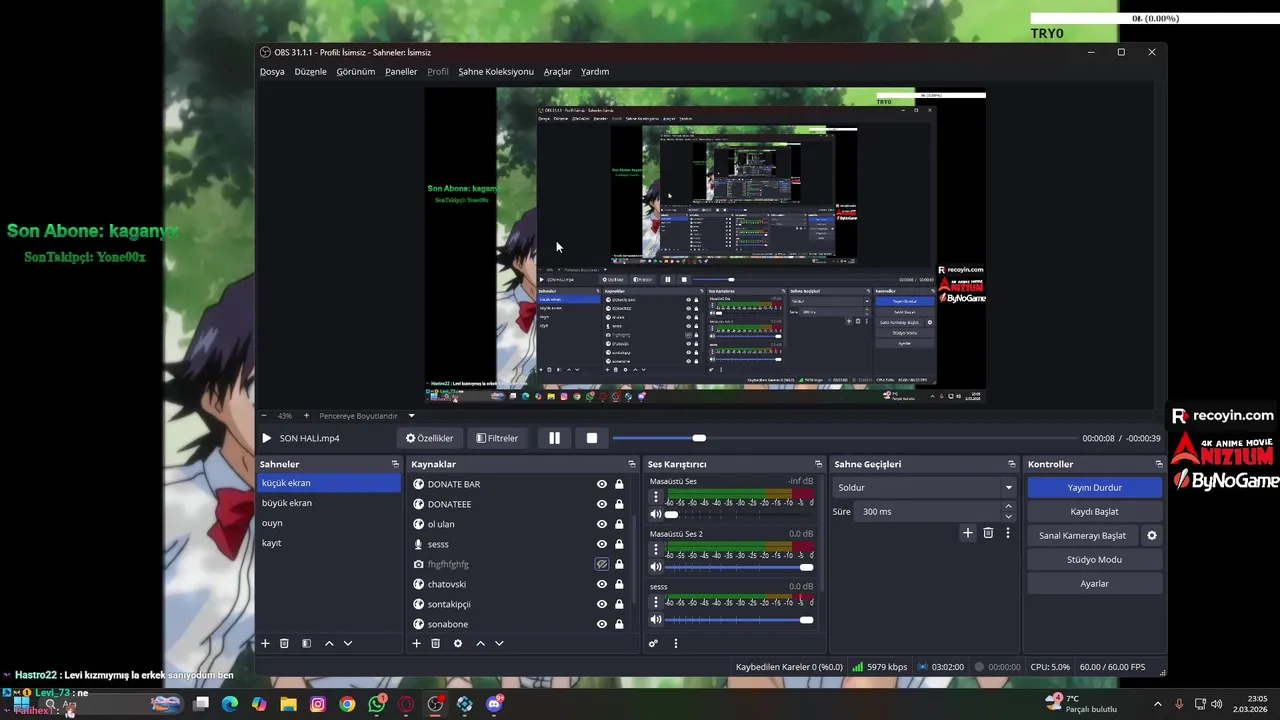Adjust Masaüstü Ses 2 volume slider
This screenshot has height=720, width=1280.
click(x=740, y=567)
